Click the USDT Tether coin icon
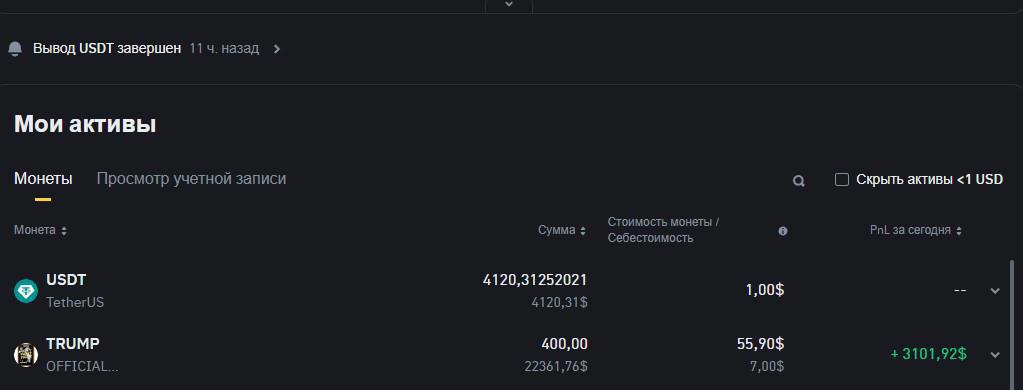This screenshot has height=390, width=1023. (x=26, y=291)
